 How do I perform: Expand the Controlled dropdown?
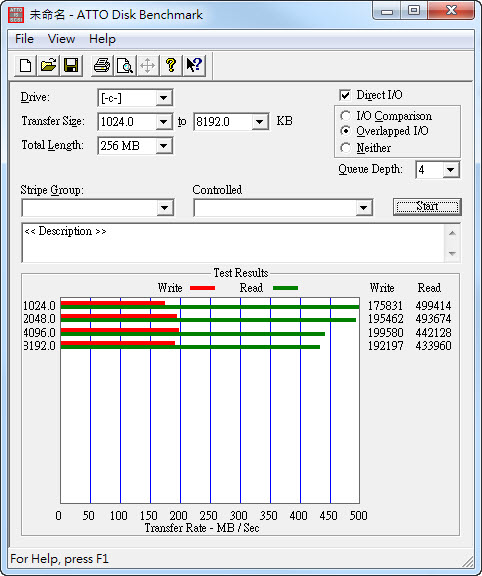pos(363,208)
